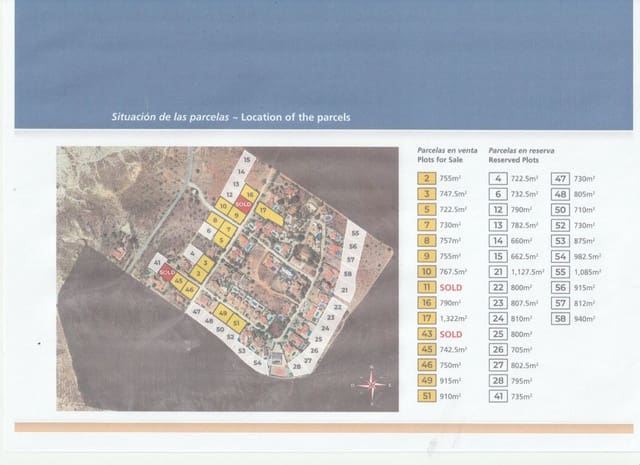Click yellow plot 8 on the map

click(x=215, y=221)
